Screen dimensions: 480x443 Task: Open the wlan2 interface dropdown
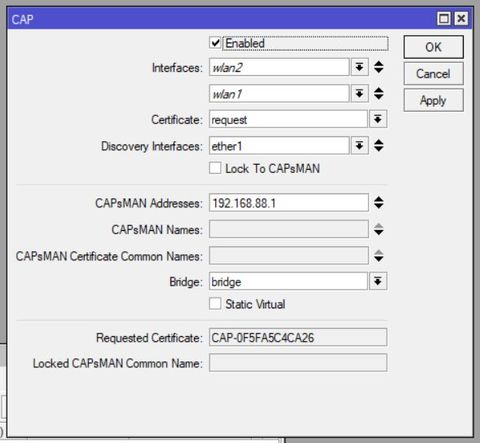pos(359,67)
